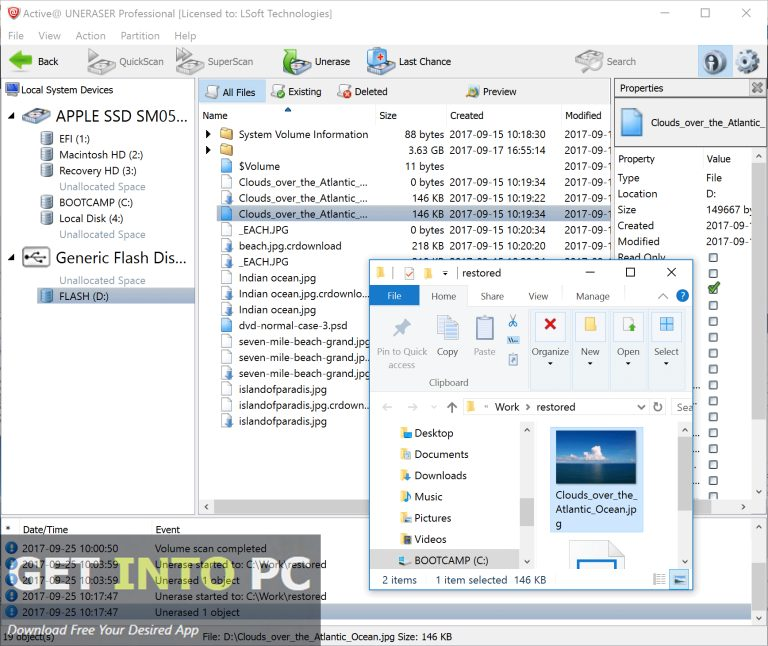Open Explorer help question mark icon
Image resolution: width=768 pixels, height=646 pixels.
682,296
